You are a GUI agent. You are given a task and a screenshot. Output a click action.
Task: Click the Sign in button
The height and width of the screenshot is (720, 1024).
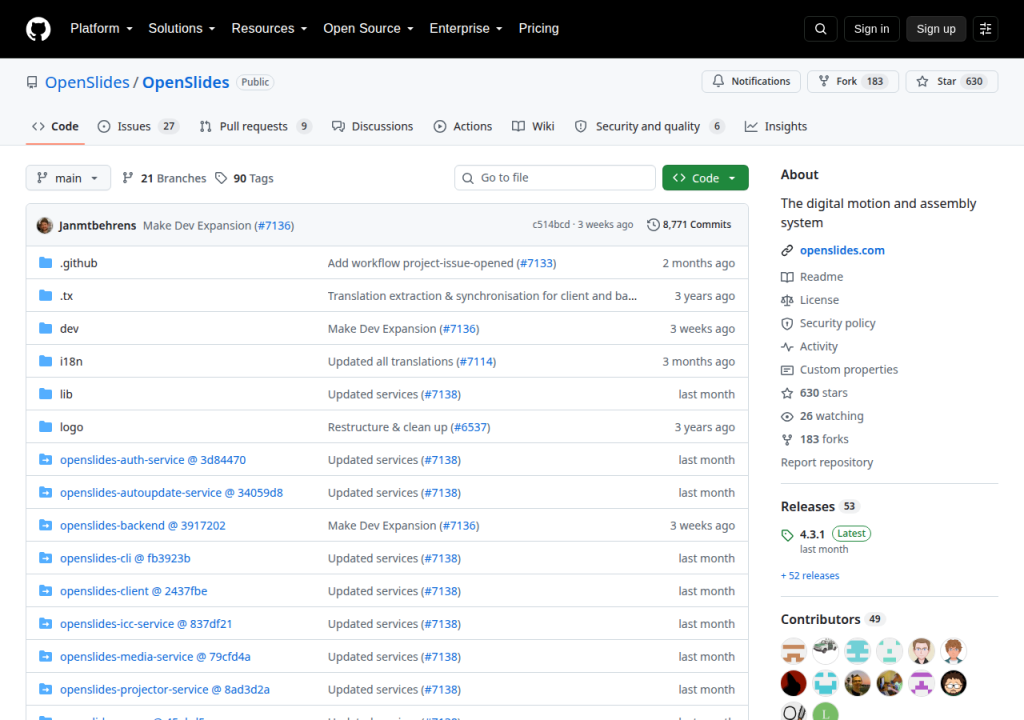[871, 29]
